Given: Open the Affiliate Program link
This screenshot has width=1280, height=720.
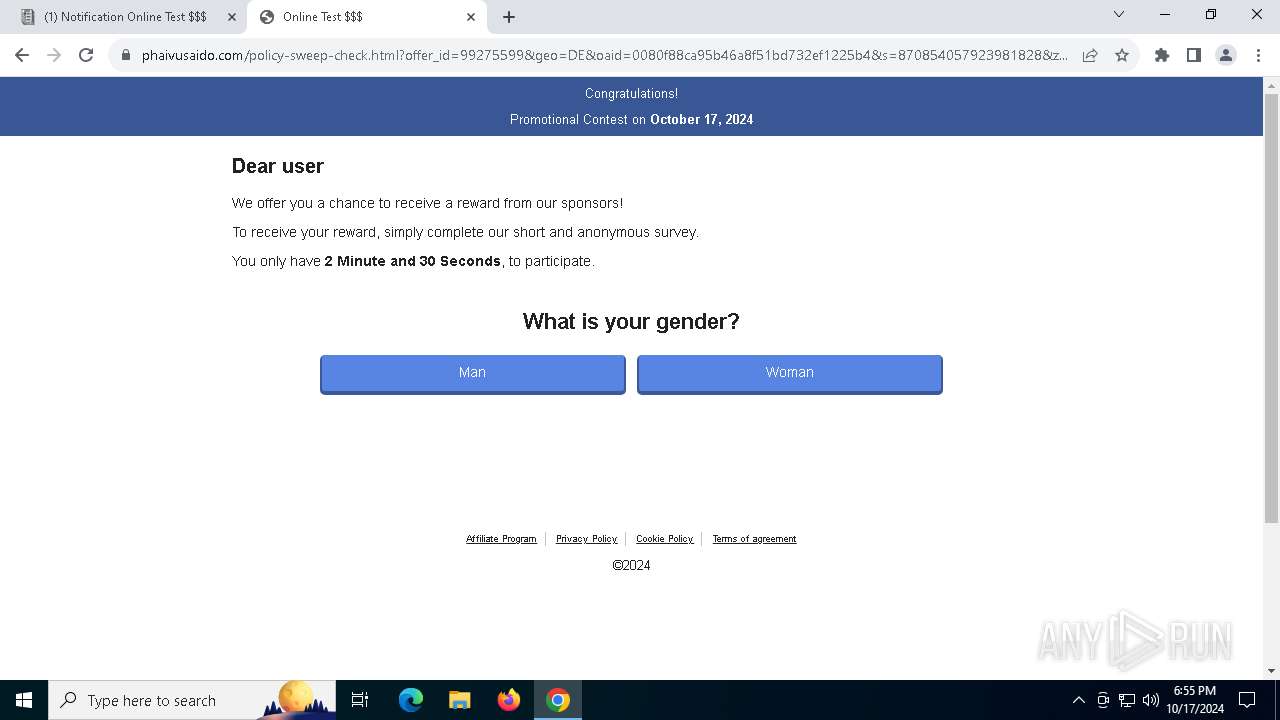Looking at the screenshot, I should [501, 539].
